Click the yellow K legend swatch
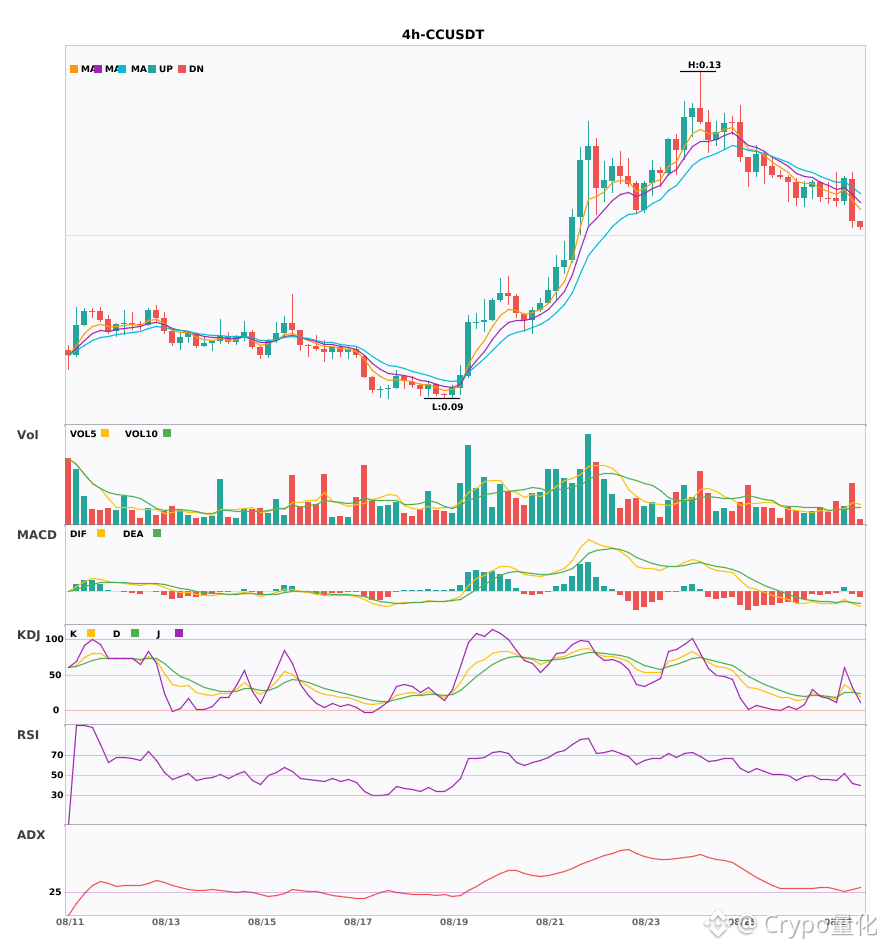 tap(91, 633)
